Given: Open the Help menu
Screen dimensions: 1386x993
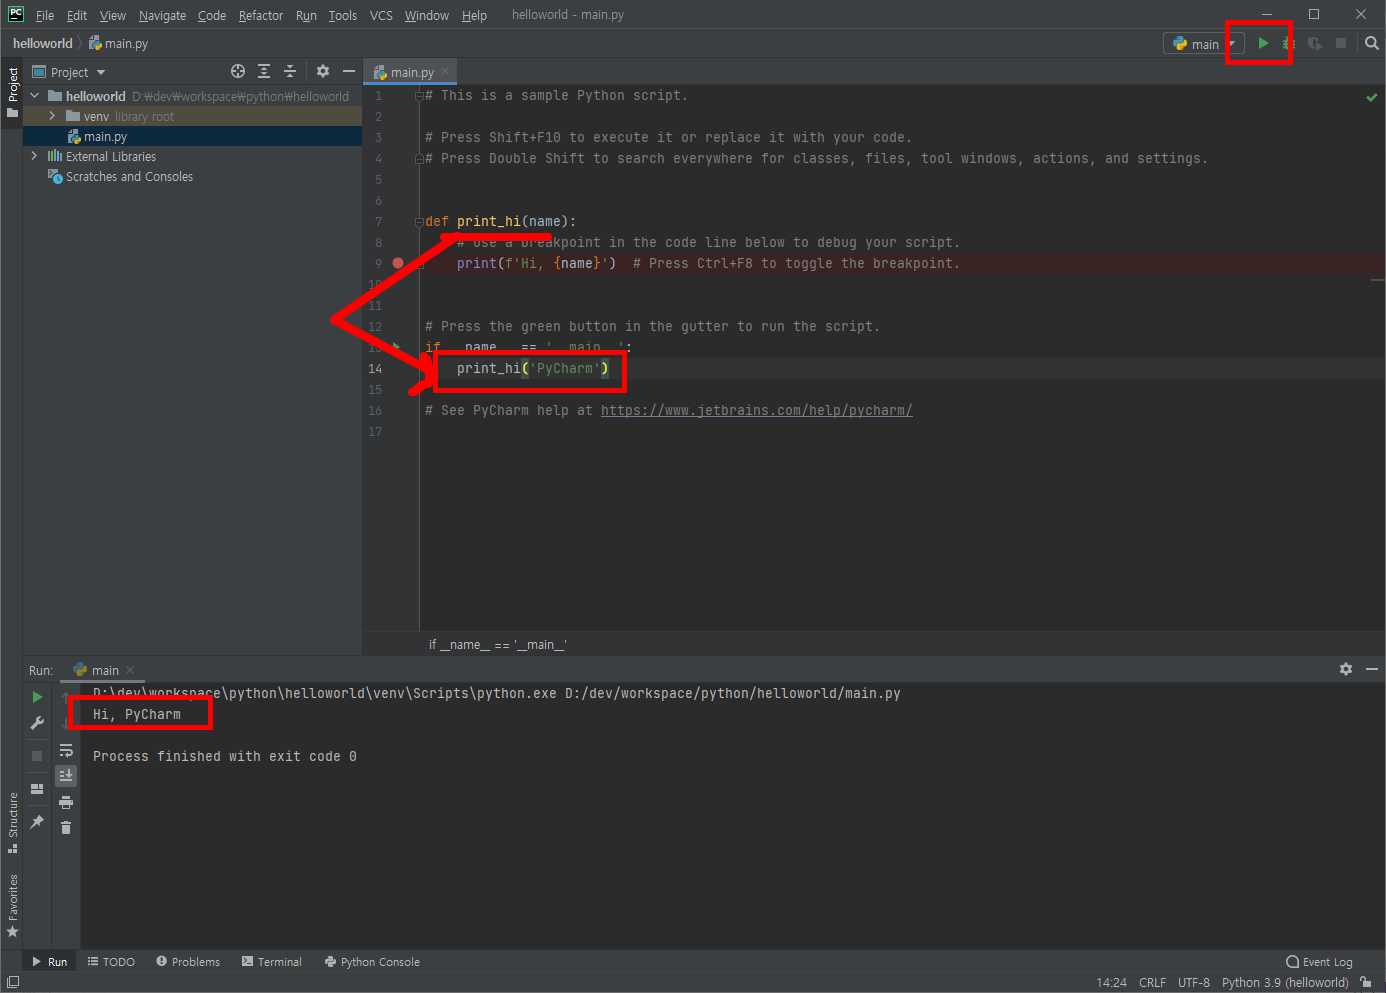Looking at the screenshot, I should 474,15.
